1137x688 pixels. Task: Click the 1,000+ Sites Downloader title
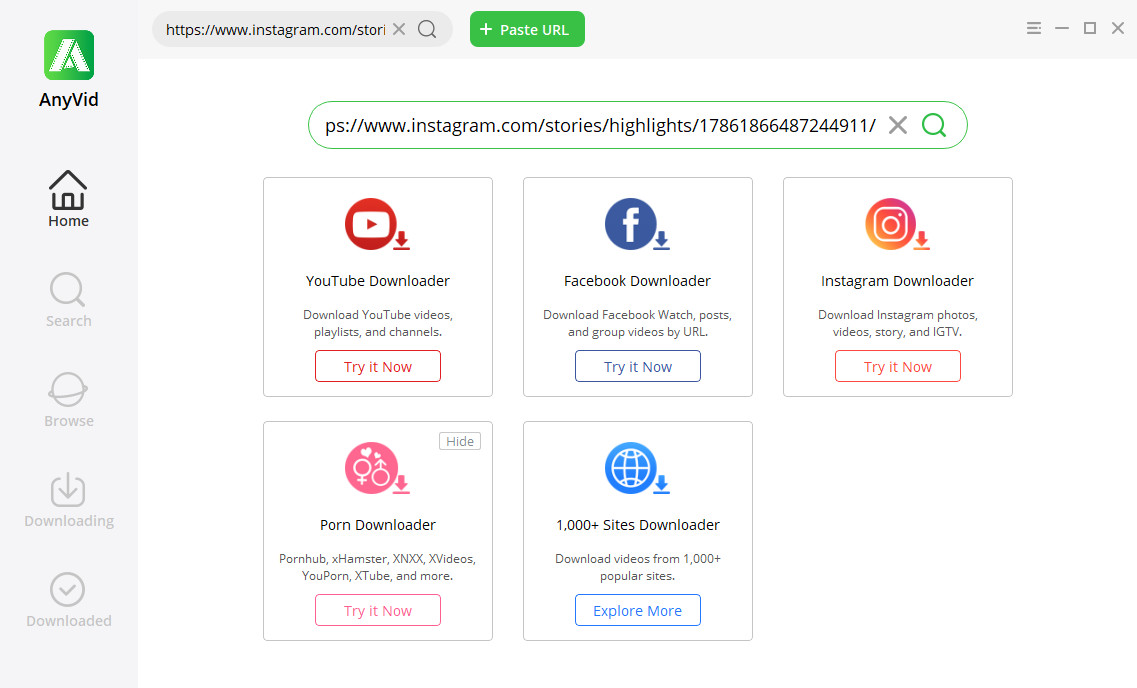(638, 525)
